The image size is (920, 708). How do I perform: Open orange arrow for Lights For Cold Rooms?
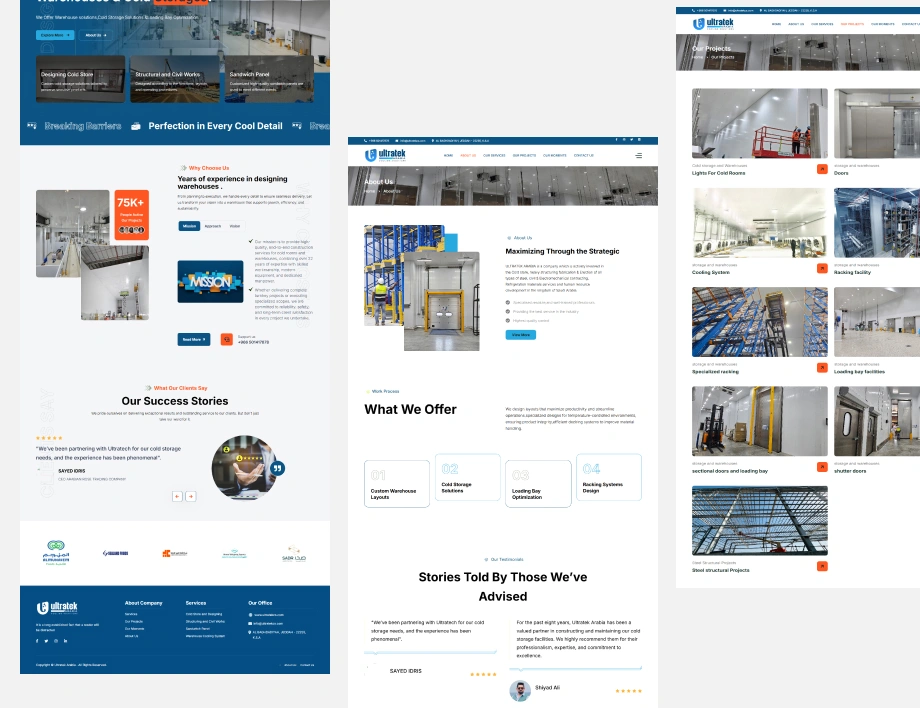point(822,169)
